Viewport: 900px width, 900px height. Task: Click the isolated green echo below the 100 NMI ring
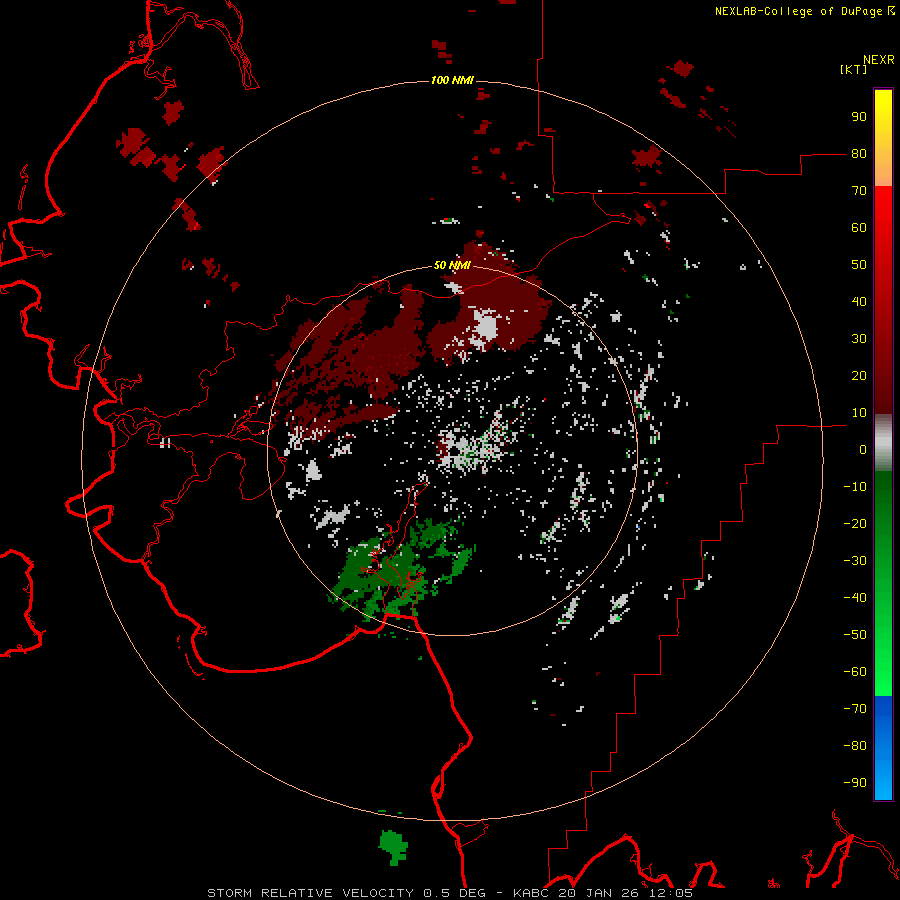tap(393, 847)
